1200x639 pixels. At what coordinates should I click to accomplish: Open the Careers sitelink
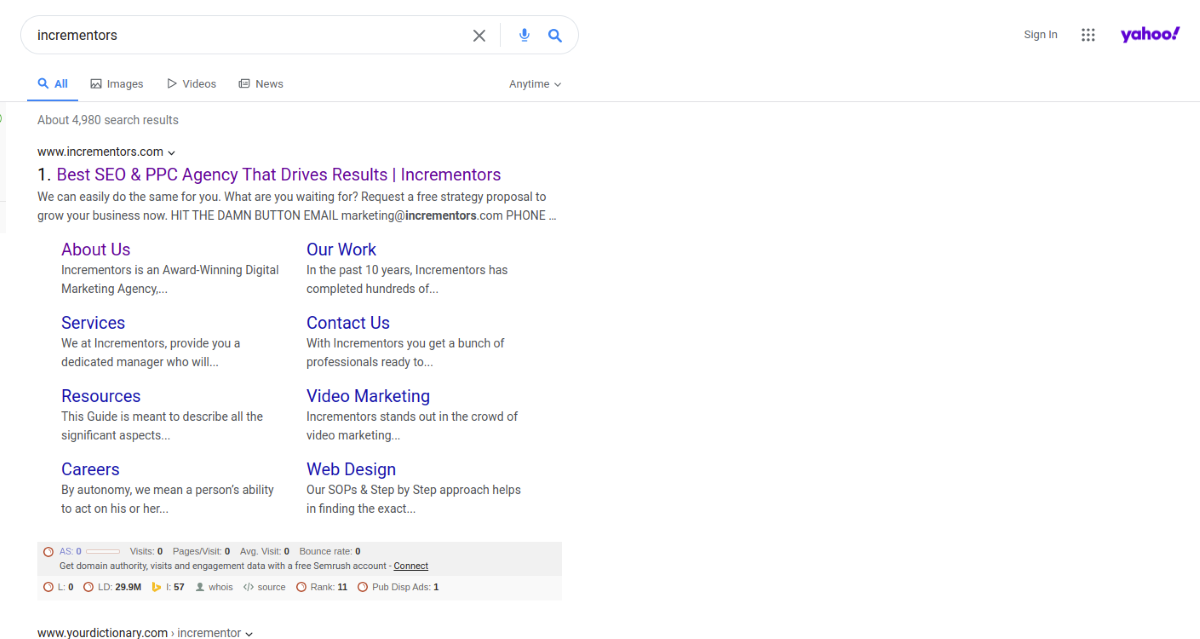(x=90, y=469)
